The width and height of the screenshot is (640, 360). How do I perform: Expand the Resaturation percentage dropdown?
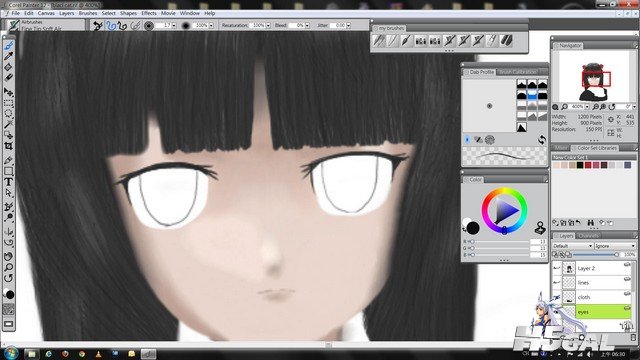pos(268,25)
